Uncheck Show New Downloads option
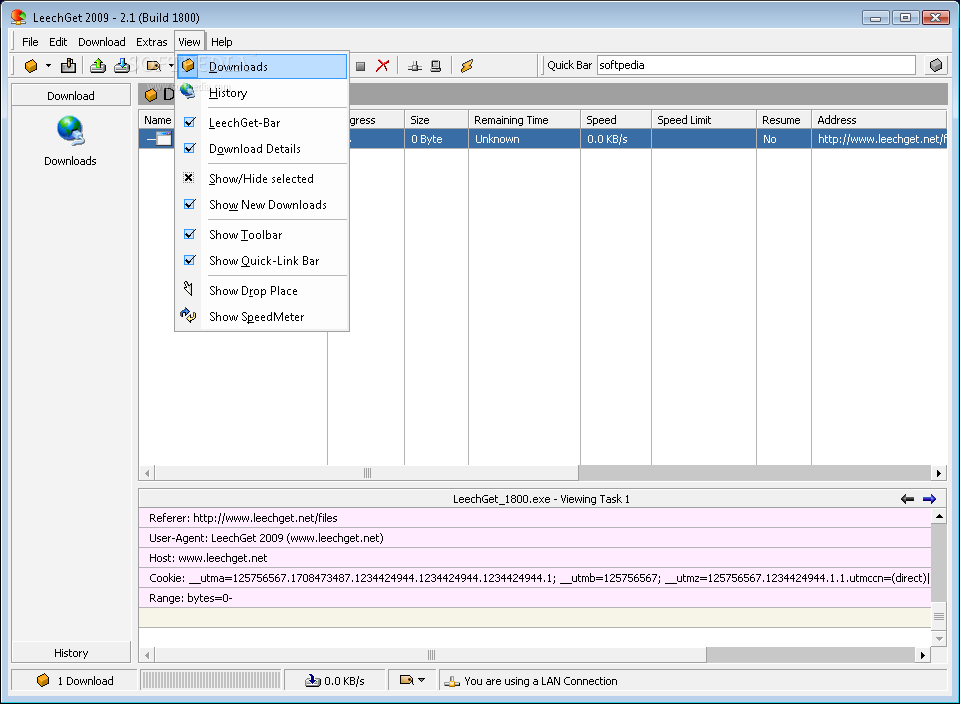The width and height of the screenshot is (960, 704). point(190,204)
